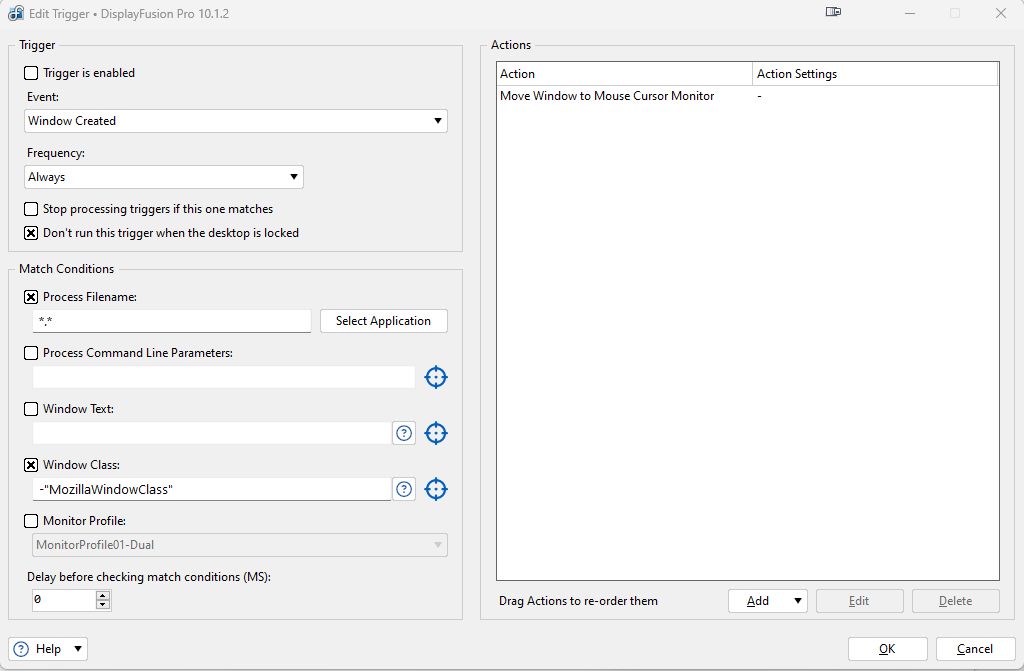Open the Add action dropdown button

[767, 601]
